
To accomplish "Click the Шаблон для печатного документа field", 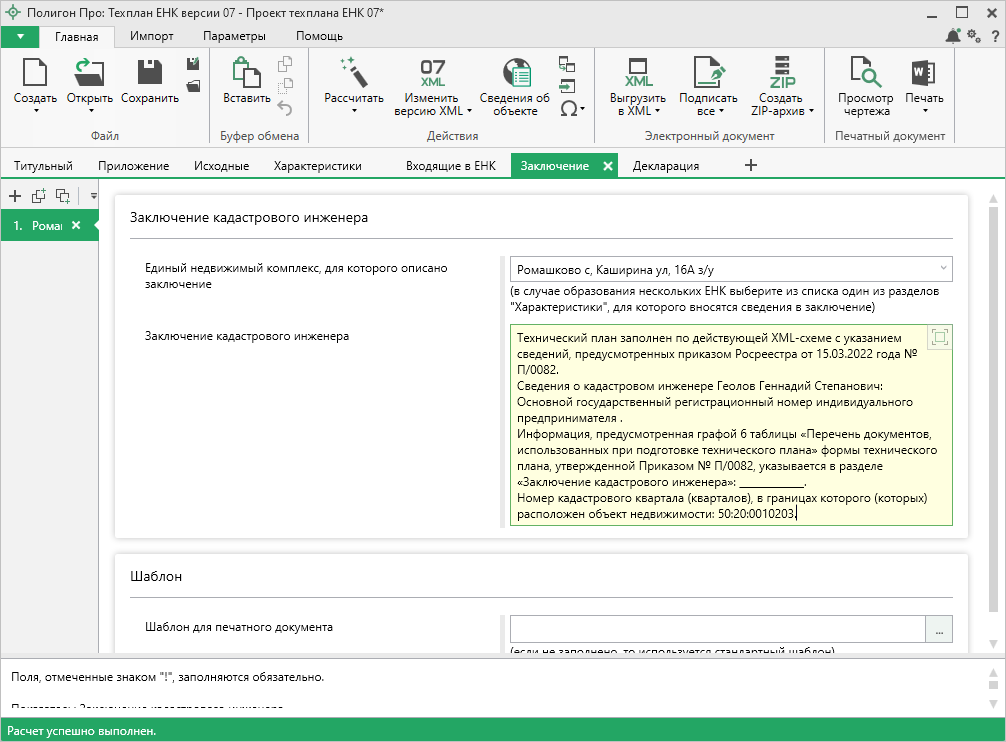I will pyautogui.click(x=717, y=629).
